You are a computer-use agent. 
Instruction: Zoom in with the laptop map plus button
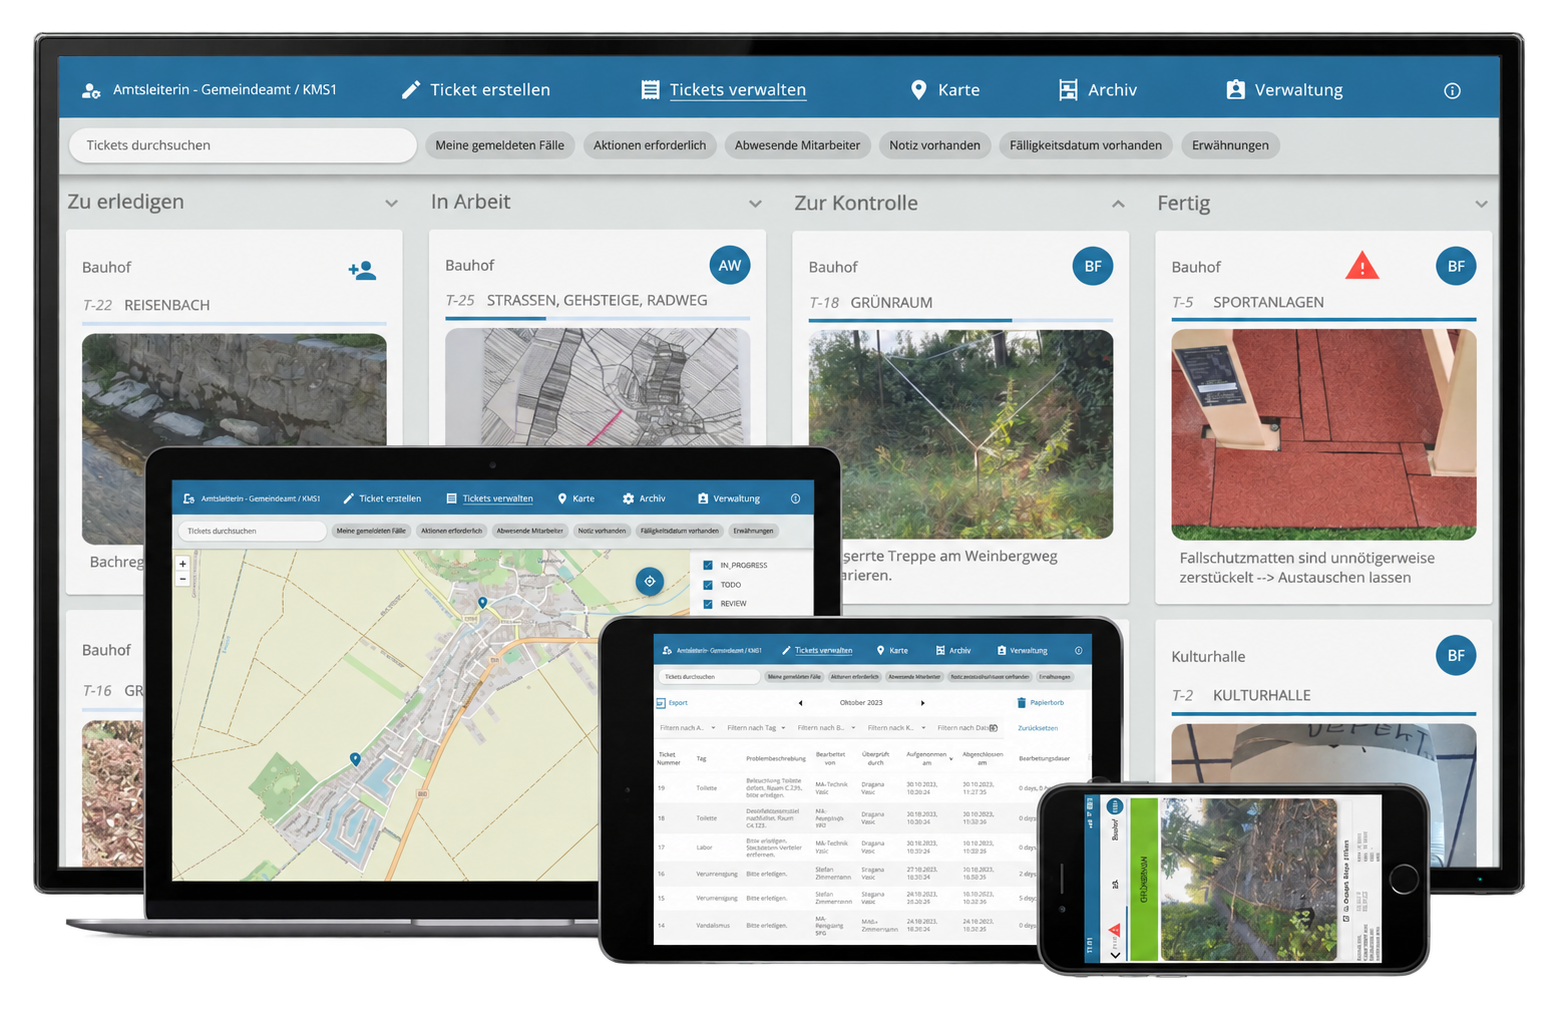pyautogui.click(x=182, y=564)
